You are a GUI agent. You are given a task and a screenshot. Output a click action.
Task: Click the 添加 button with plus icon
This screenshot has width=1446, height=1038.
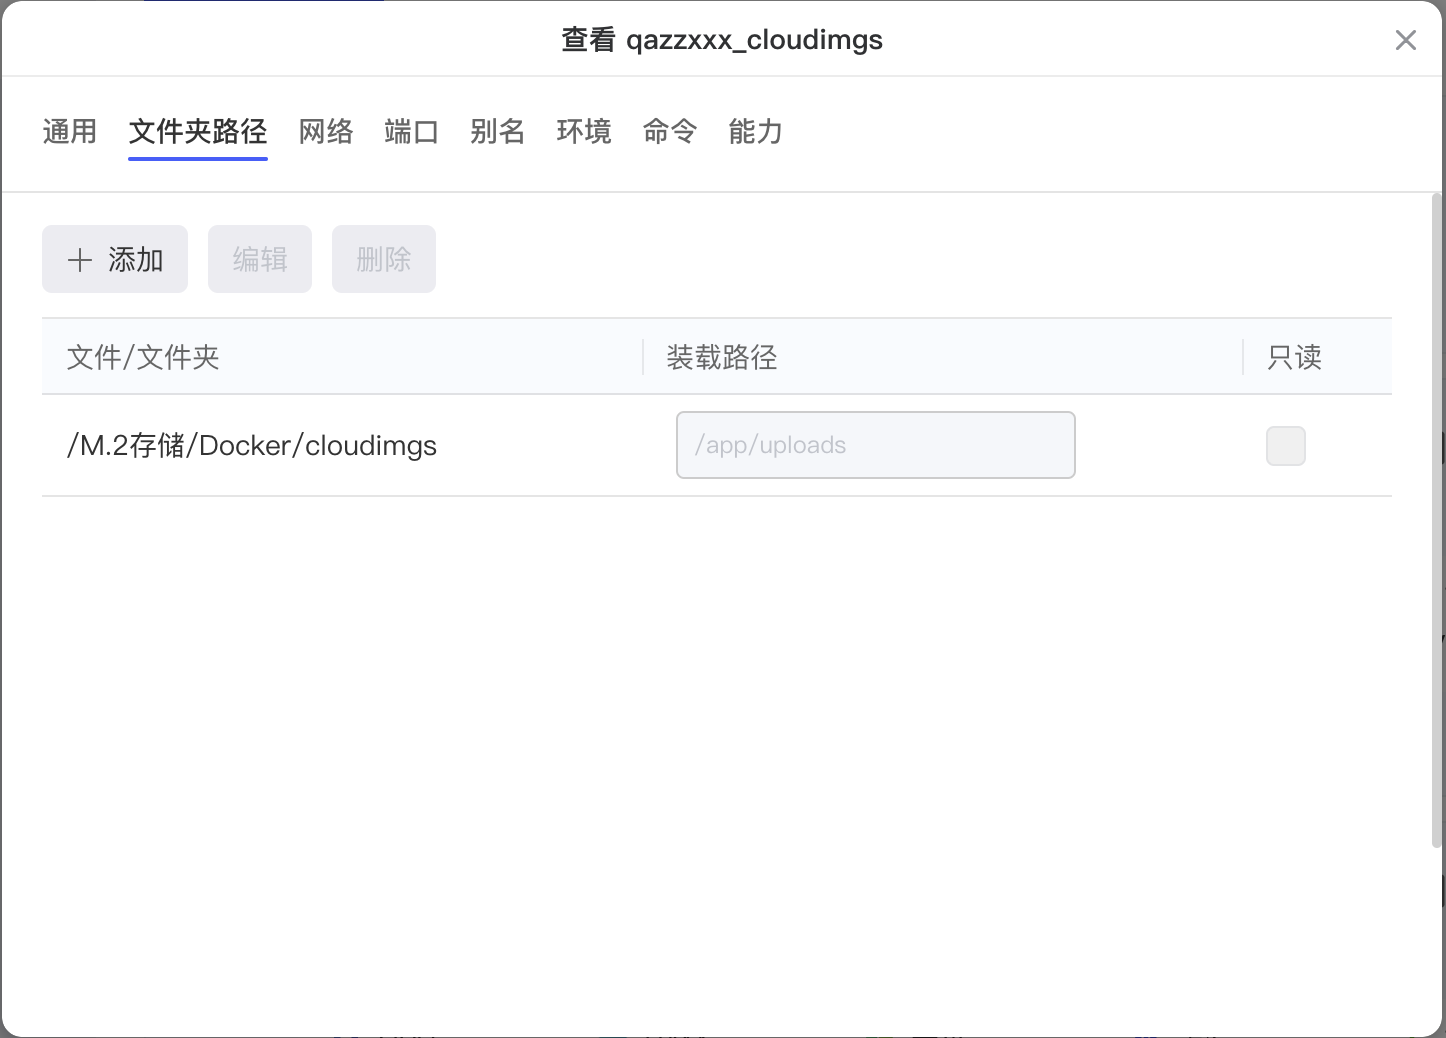pyautogui.click(x=115, y=260)
